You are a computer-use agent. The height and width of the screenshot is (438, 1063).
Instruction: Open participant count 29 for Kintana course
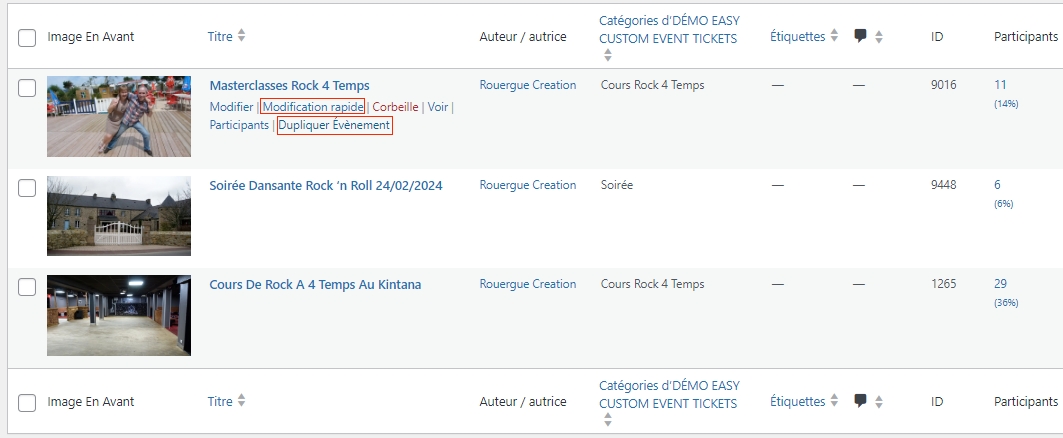pos(1000,284)
